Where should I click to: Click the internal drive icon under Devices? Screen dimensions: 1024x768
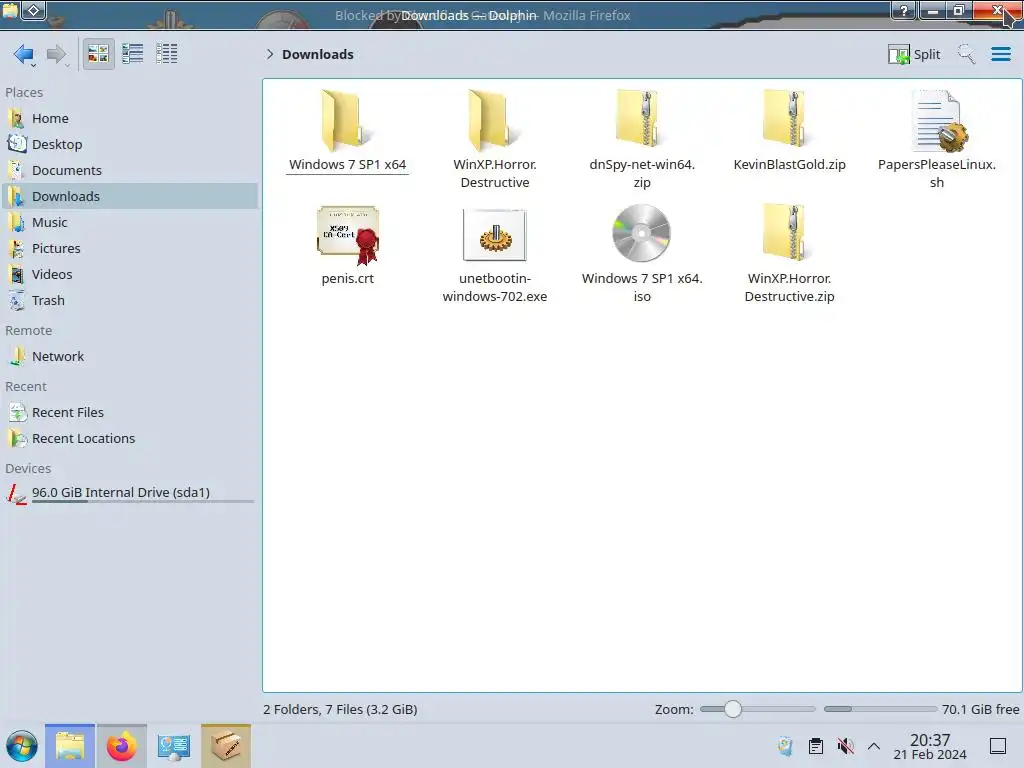click(x=16, y=494)
